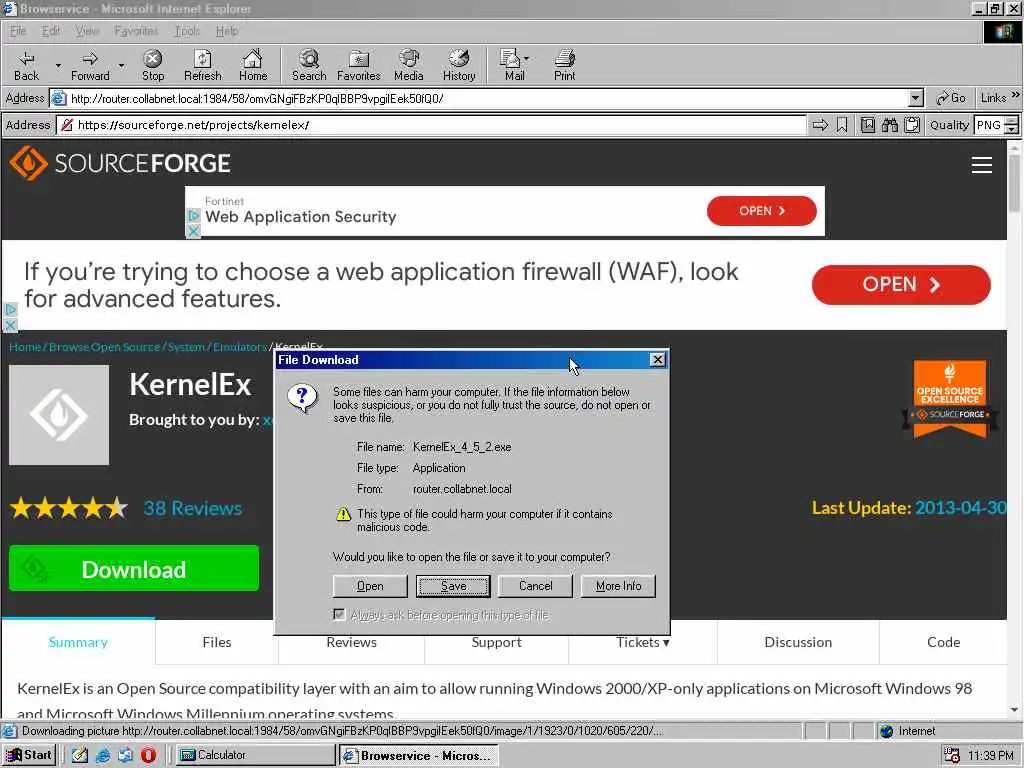
Task: Follow the Emulators breadcrumb link
Action: coord(240,347)
